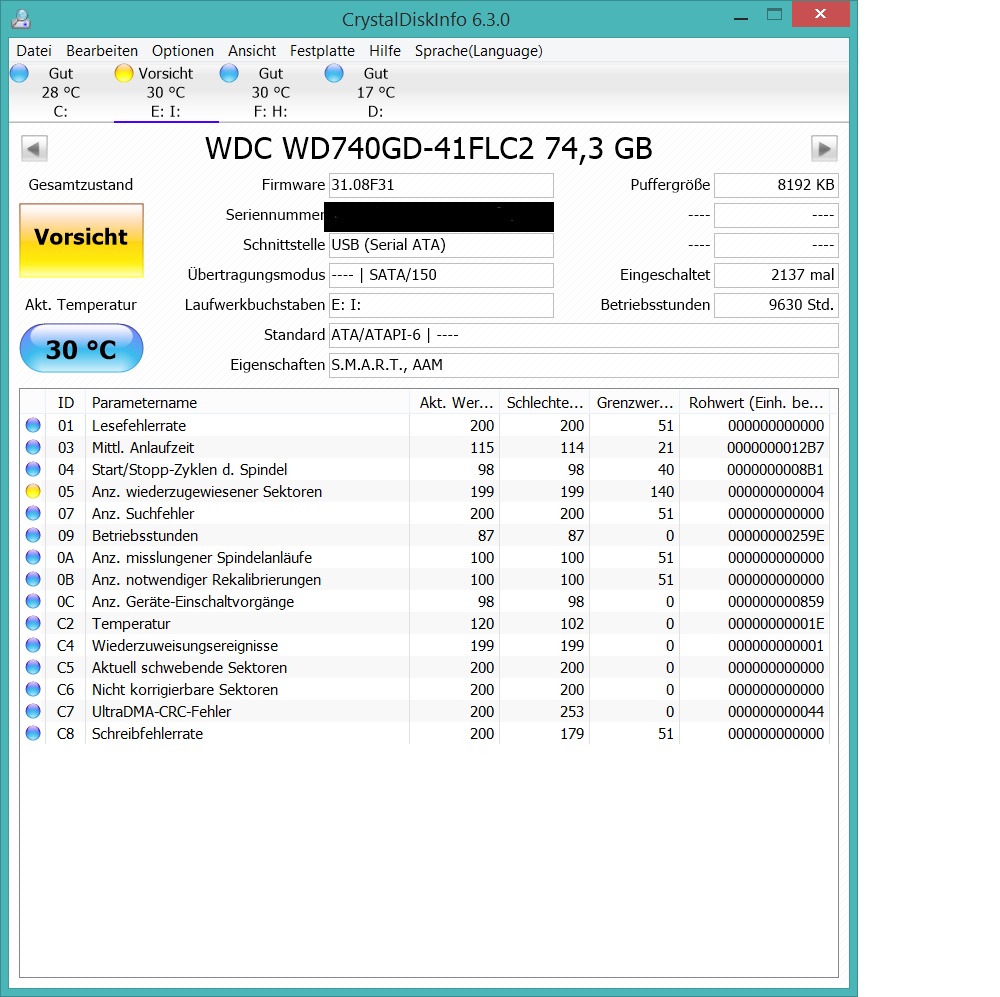Click yellow orb of wiederzugewiesener Sektoren row
This screenshot has height=997, width=1000.
pyautogui.click(x=33, y=491)
